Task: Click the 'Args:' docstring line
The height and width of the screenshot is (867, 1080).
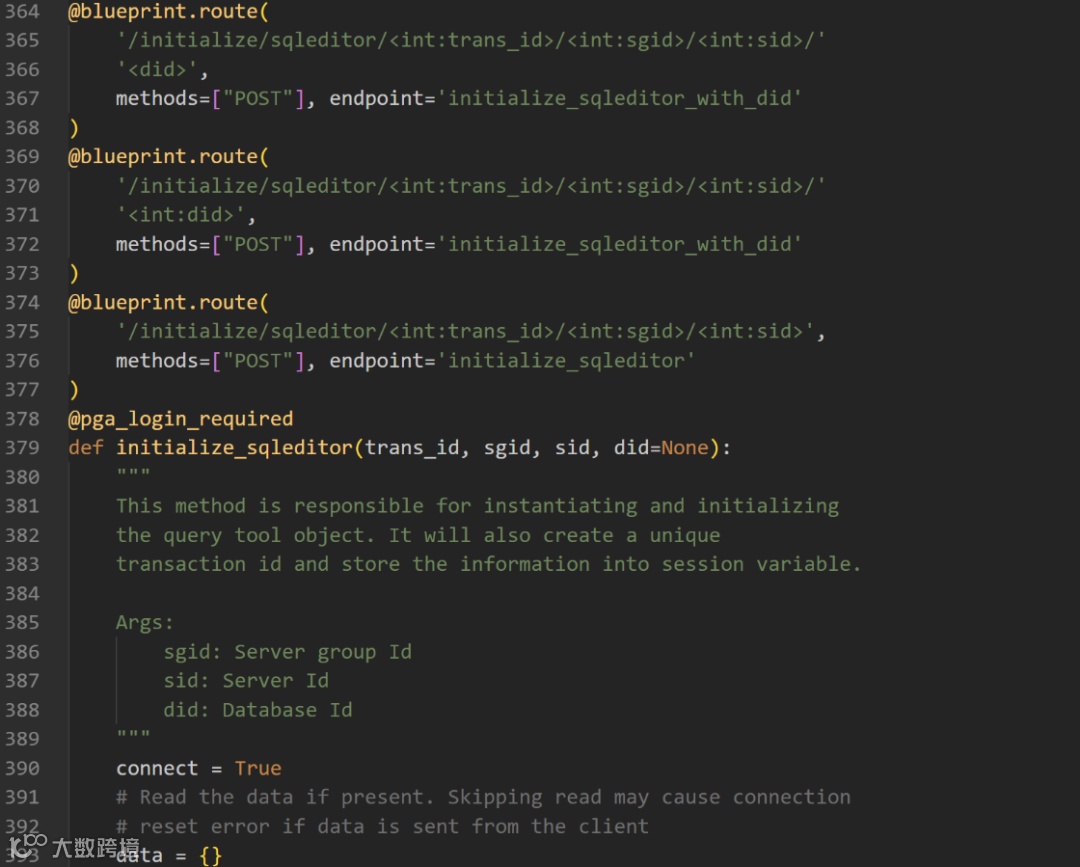Action: 145,623
